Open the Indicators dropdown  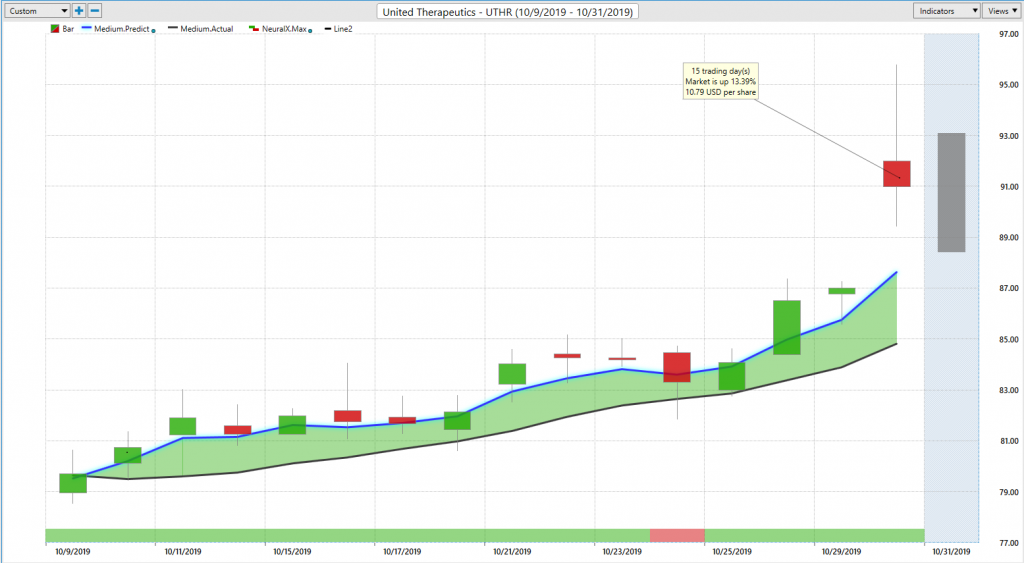point(946,11)
